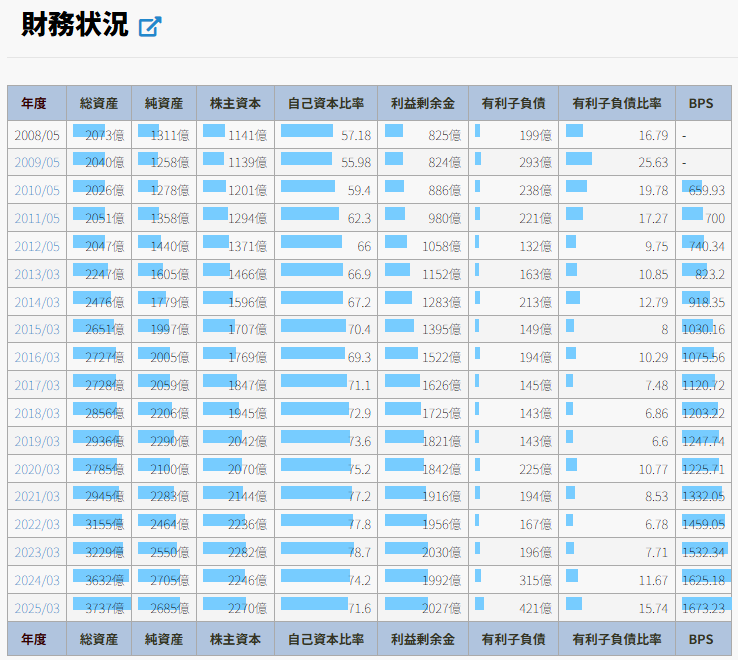Image resolution: width=738 pixels, height=660 pixels.
Task: Click the 25.63 debt ratio bar for 2009/05
Action: pos(616,162)
